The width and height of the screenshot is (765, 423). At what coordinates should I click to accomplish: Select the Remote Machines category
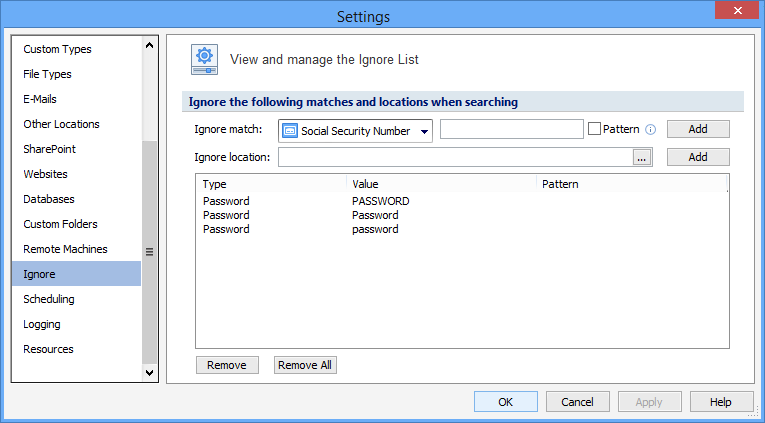[65, 249]
